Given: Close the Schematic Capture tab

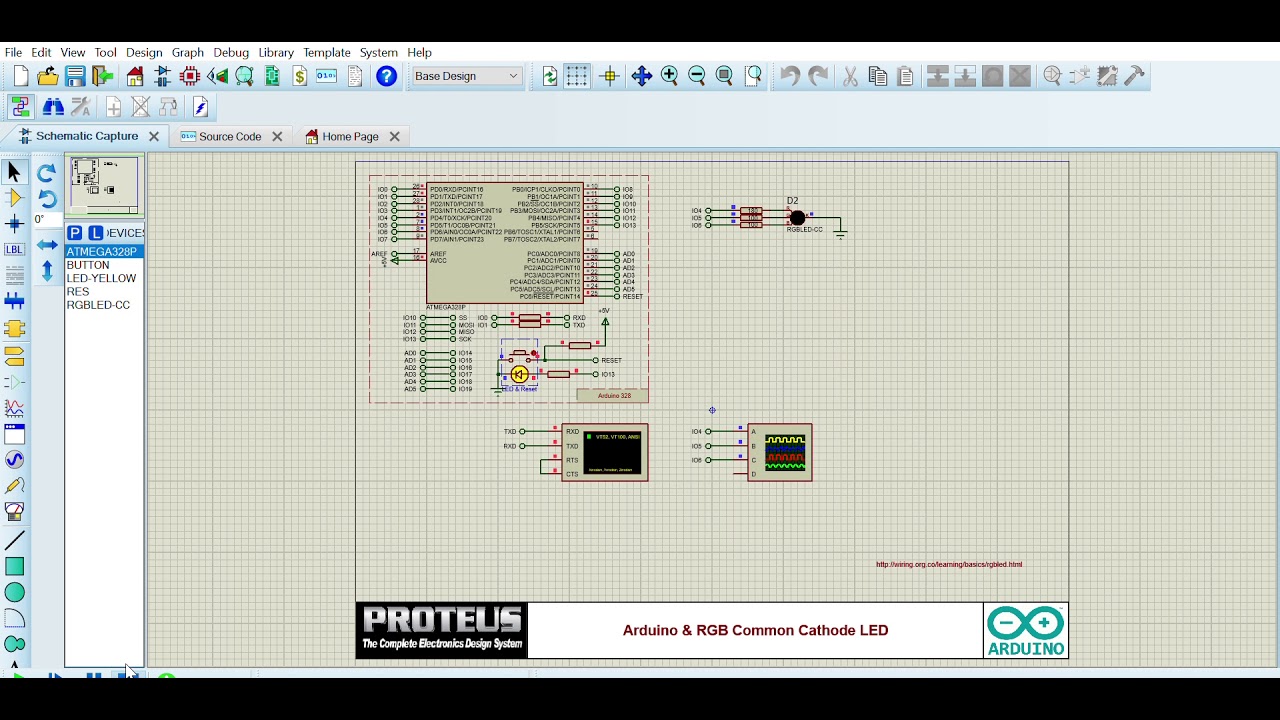Looking at the screenshot, I should pos(154,136).
